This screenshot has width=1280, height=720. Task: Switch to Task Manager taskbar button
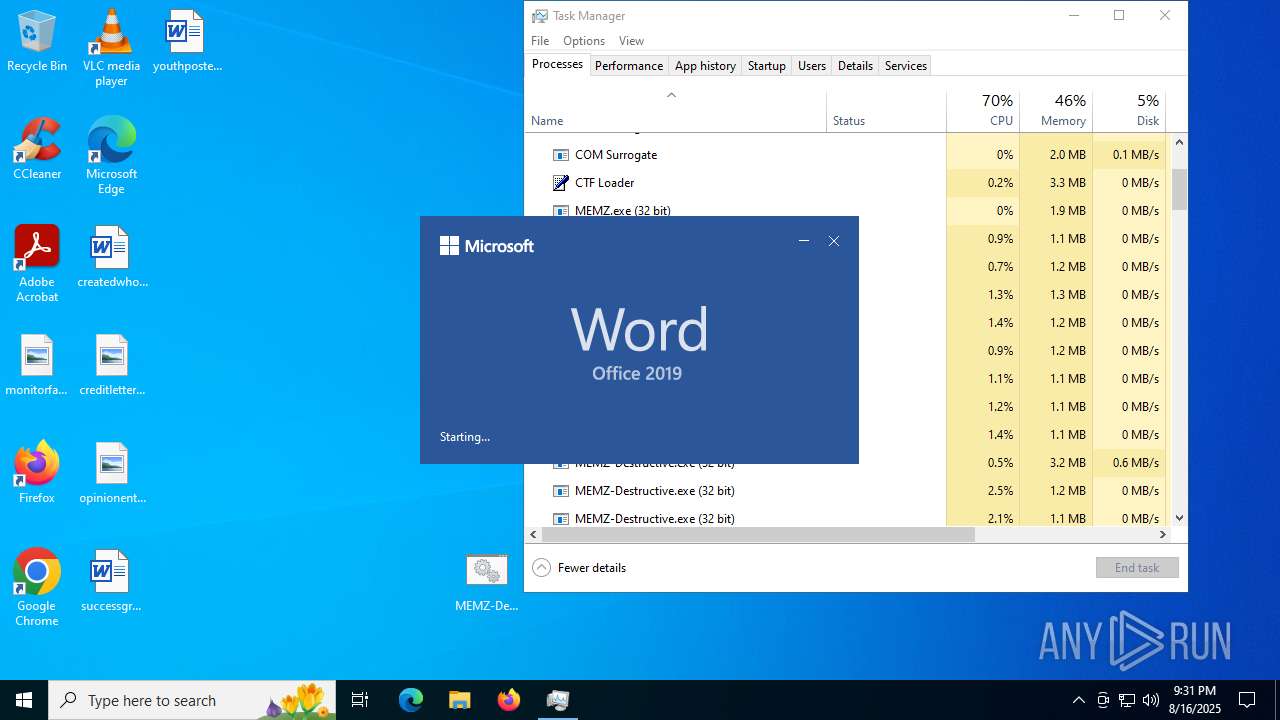(557, 700)
